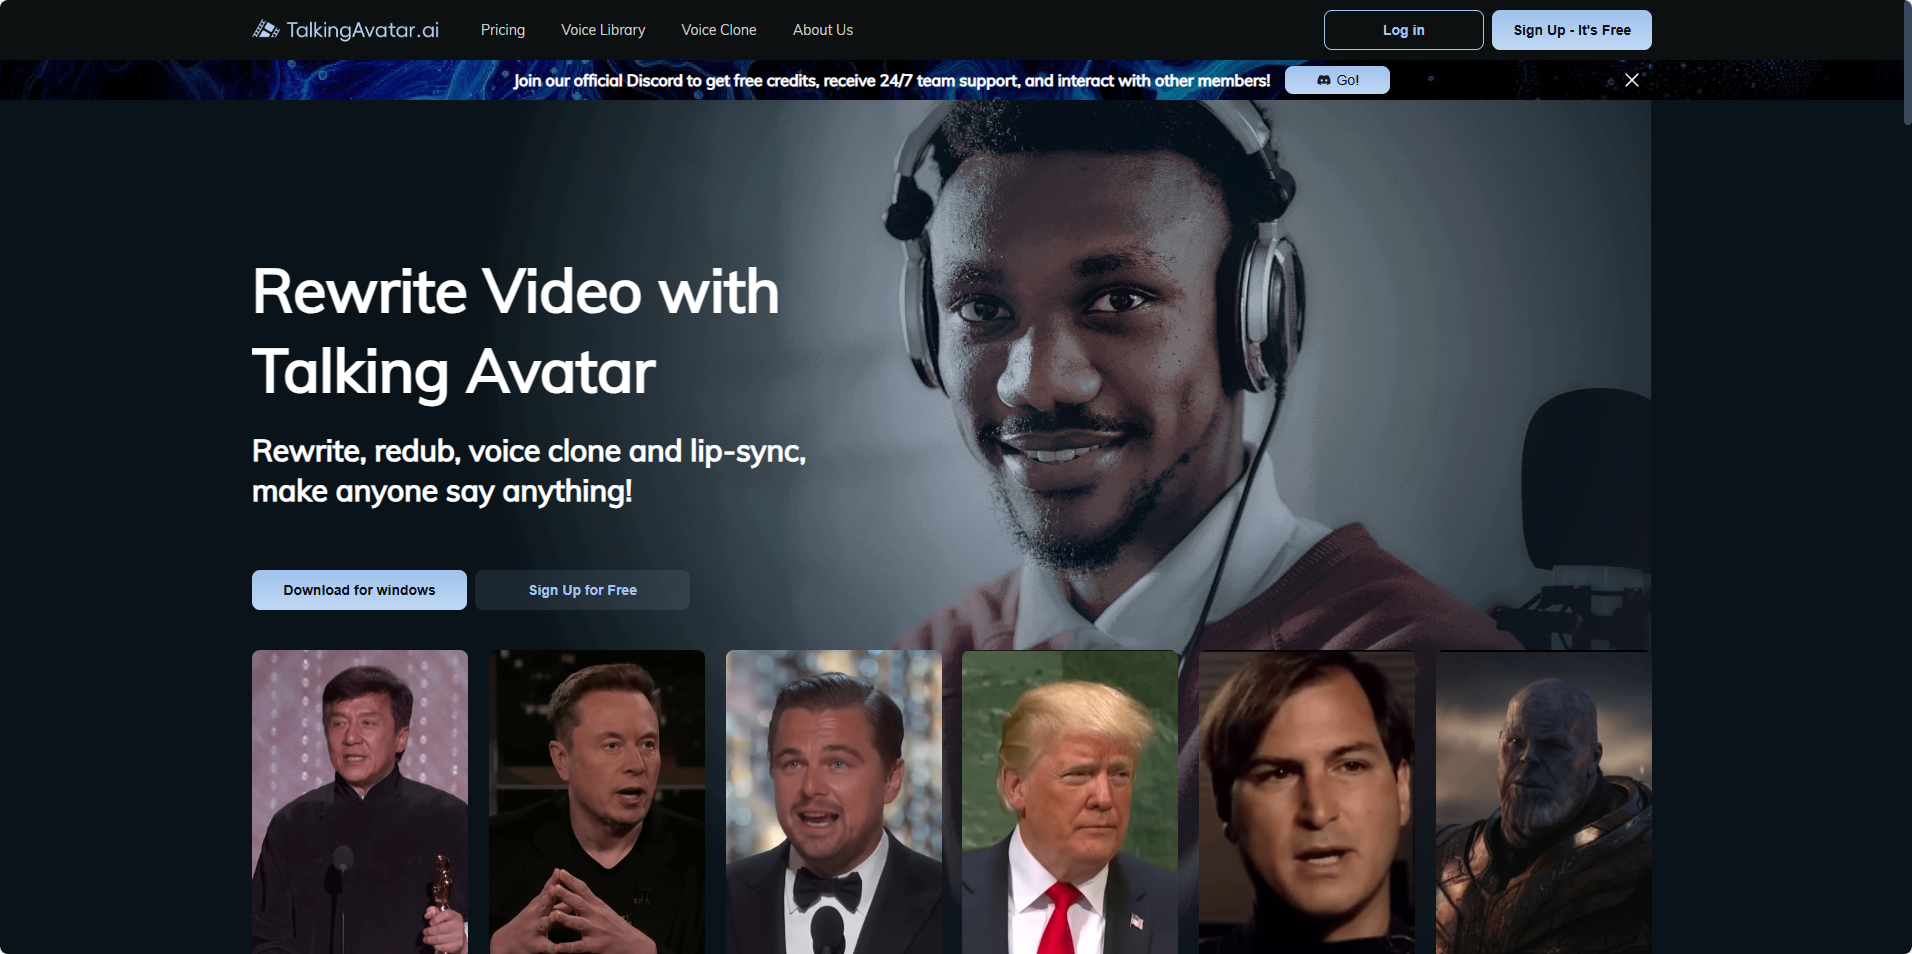The width and height of the screenshot is (1912, 954).
Task: Click Download for windows button
Action: coord(359,590)
